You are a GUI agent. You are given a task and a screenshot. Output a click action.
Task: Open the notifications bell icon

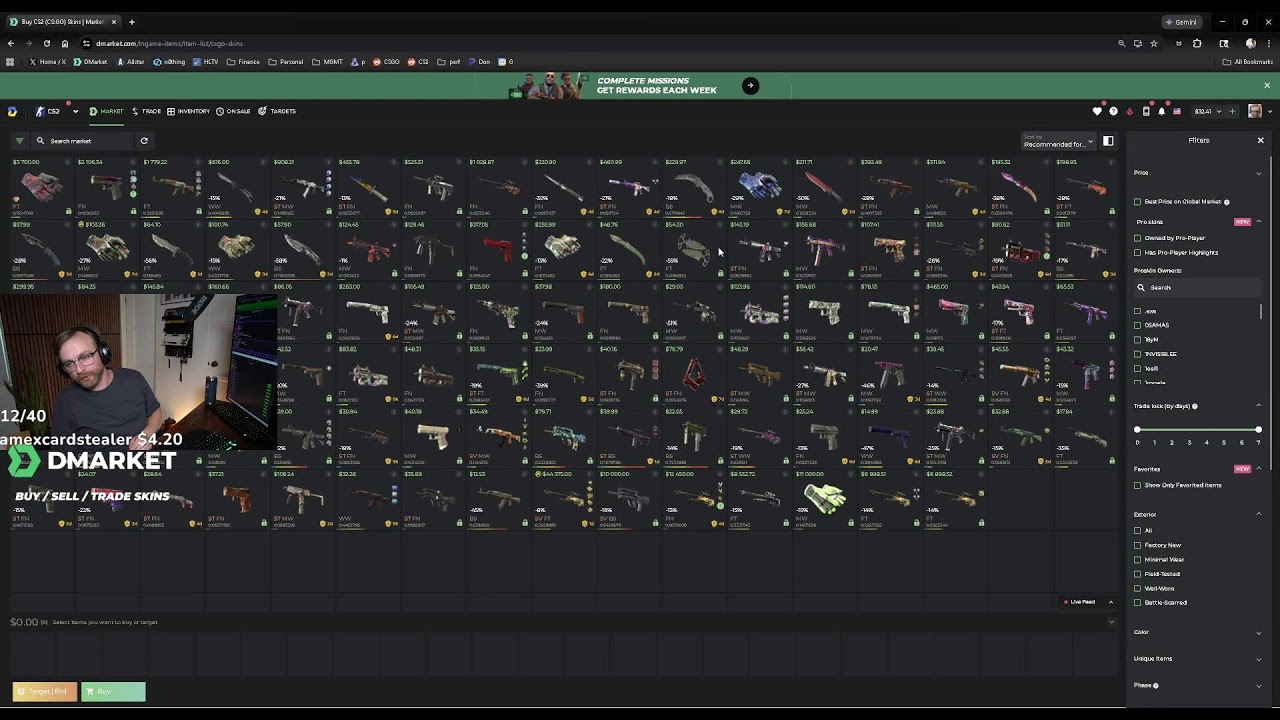(1161, 111)
